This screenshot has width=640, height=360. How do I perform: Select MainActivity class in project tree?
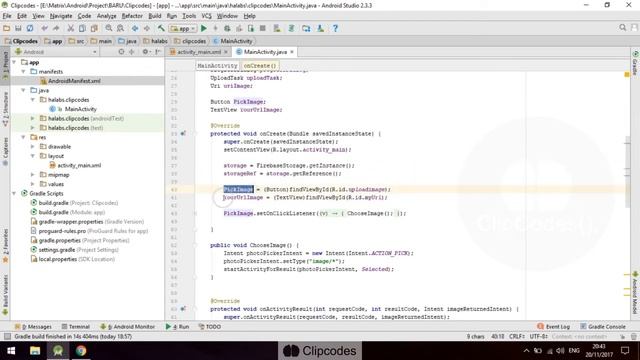80,109
